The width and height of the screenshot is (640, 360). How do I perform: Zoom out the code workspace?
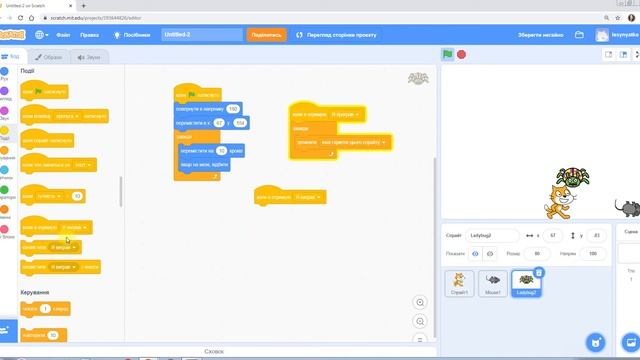(x=420, y=321)
